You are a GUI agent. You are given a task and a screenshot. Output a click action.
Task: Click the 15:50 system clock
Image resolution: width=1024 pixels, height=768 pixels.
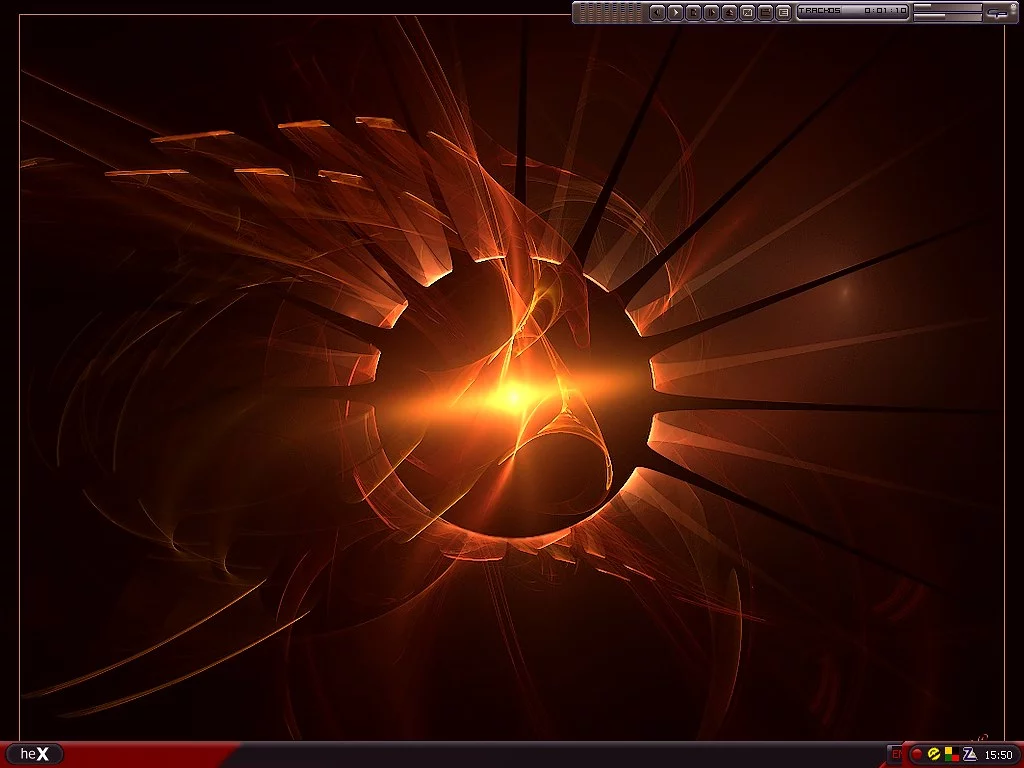999,755
